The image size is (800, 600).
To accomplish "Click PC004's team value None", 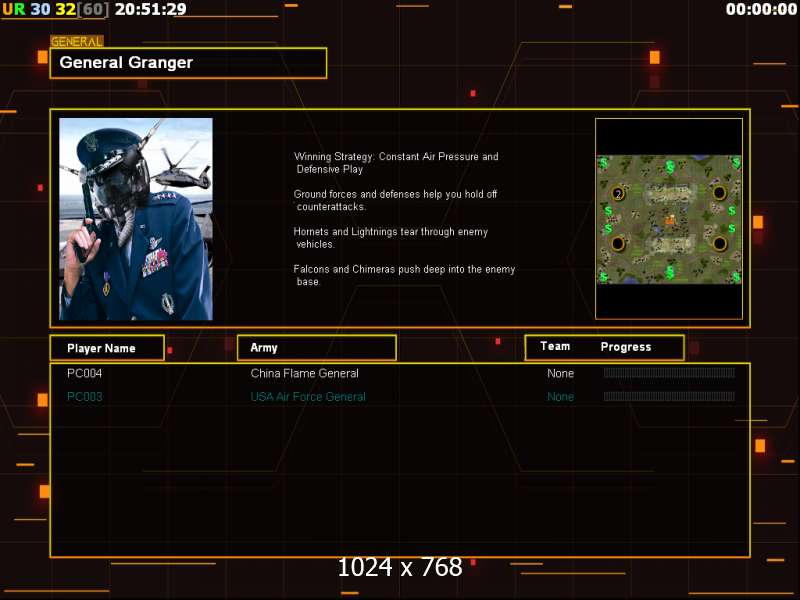I will (560, 373).
